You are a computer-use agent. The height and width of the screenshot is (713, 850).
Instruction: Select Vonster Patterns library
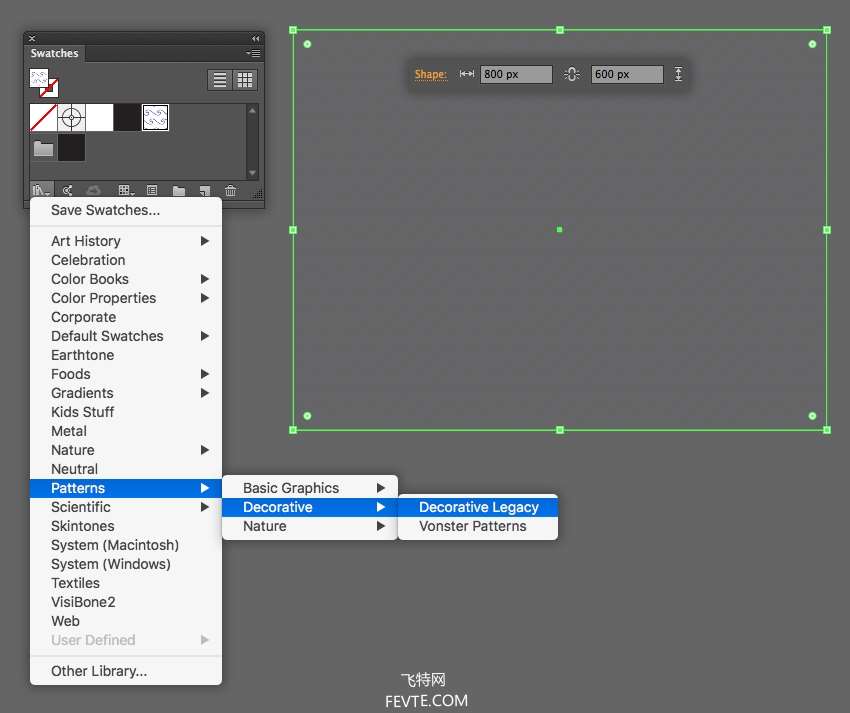click(478, 526)
